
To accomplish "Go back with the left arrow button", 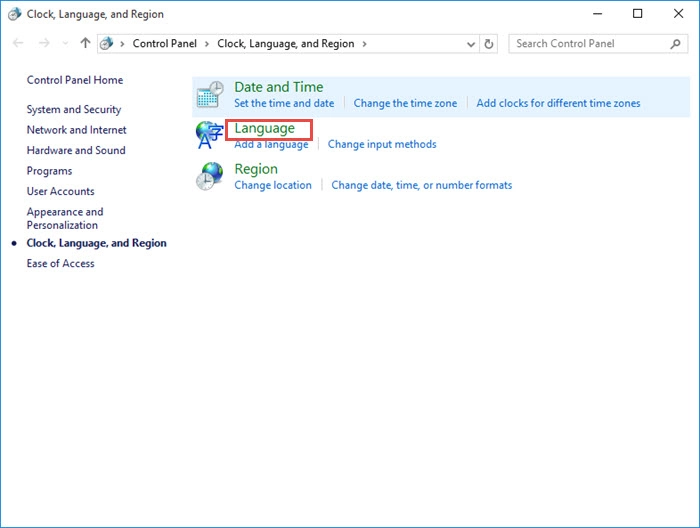I will 18,43.
